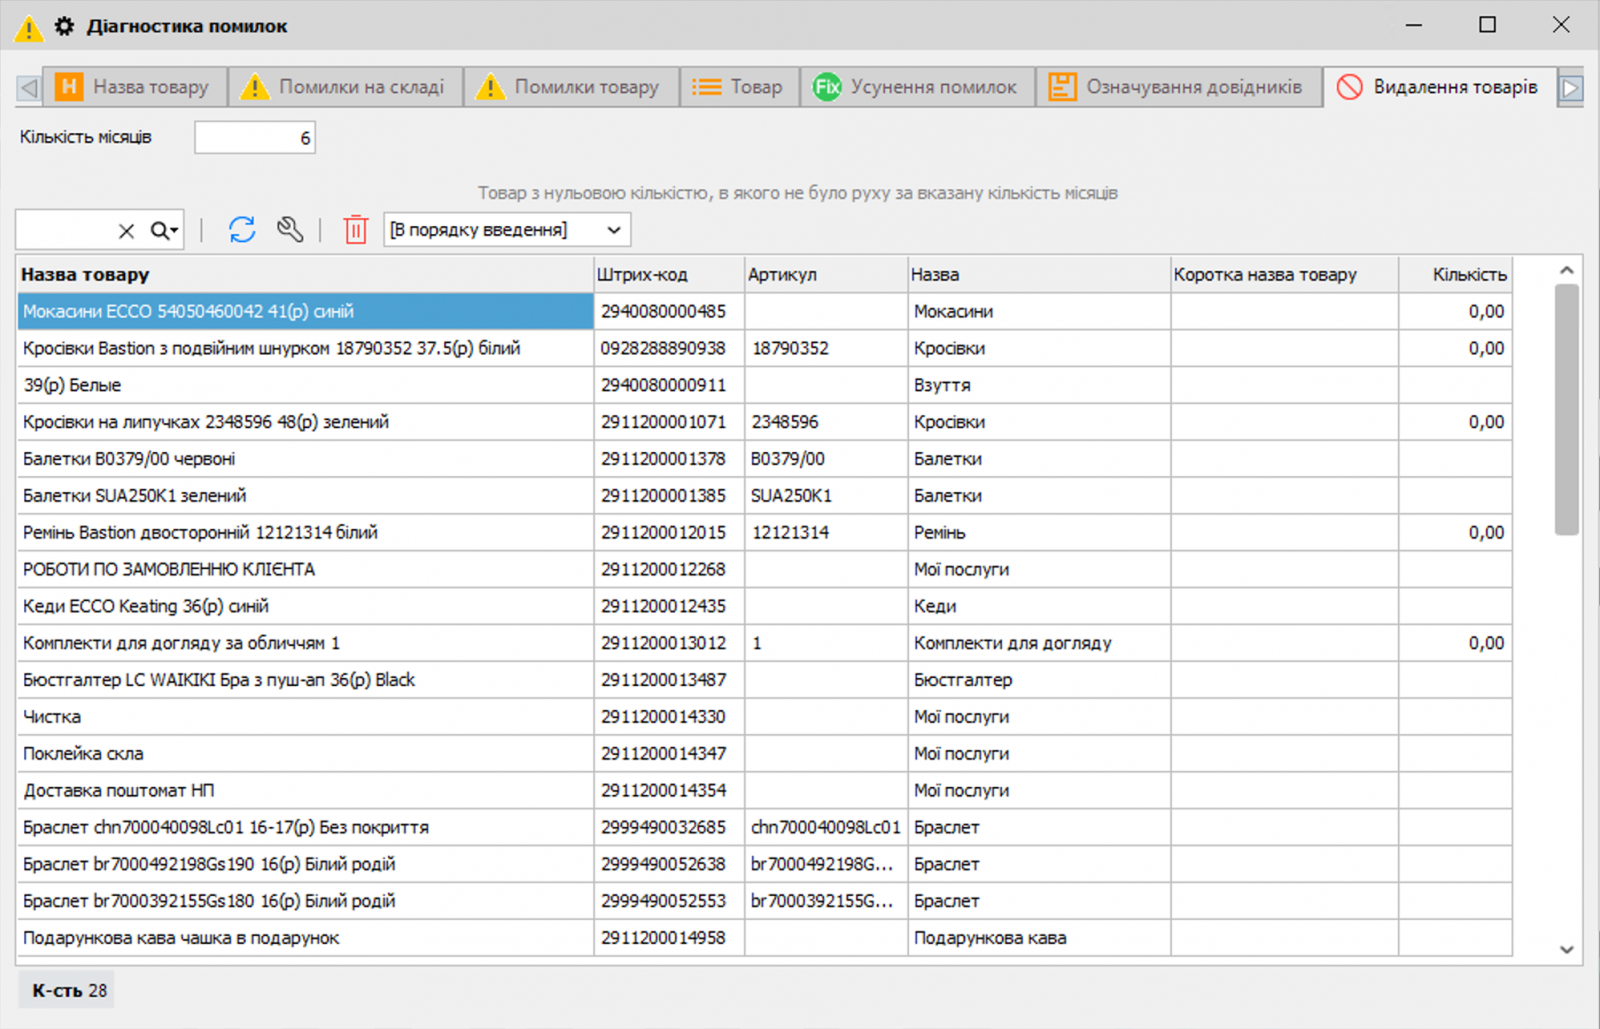This screenshot has width=1600, height=1029.
Task: Open the Помилки на складі tab
Action: coord(345,87)
